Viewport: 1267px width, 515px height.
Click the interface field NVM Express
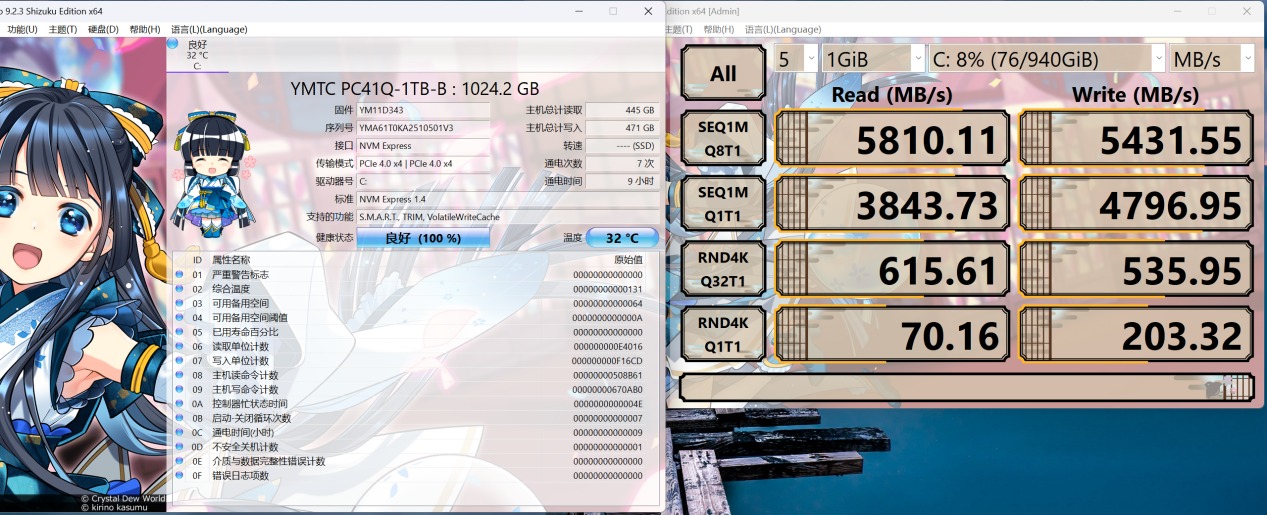(x=424, y=146)
